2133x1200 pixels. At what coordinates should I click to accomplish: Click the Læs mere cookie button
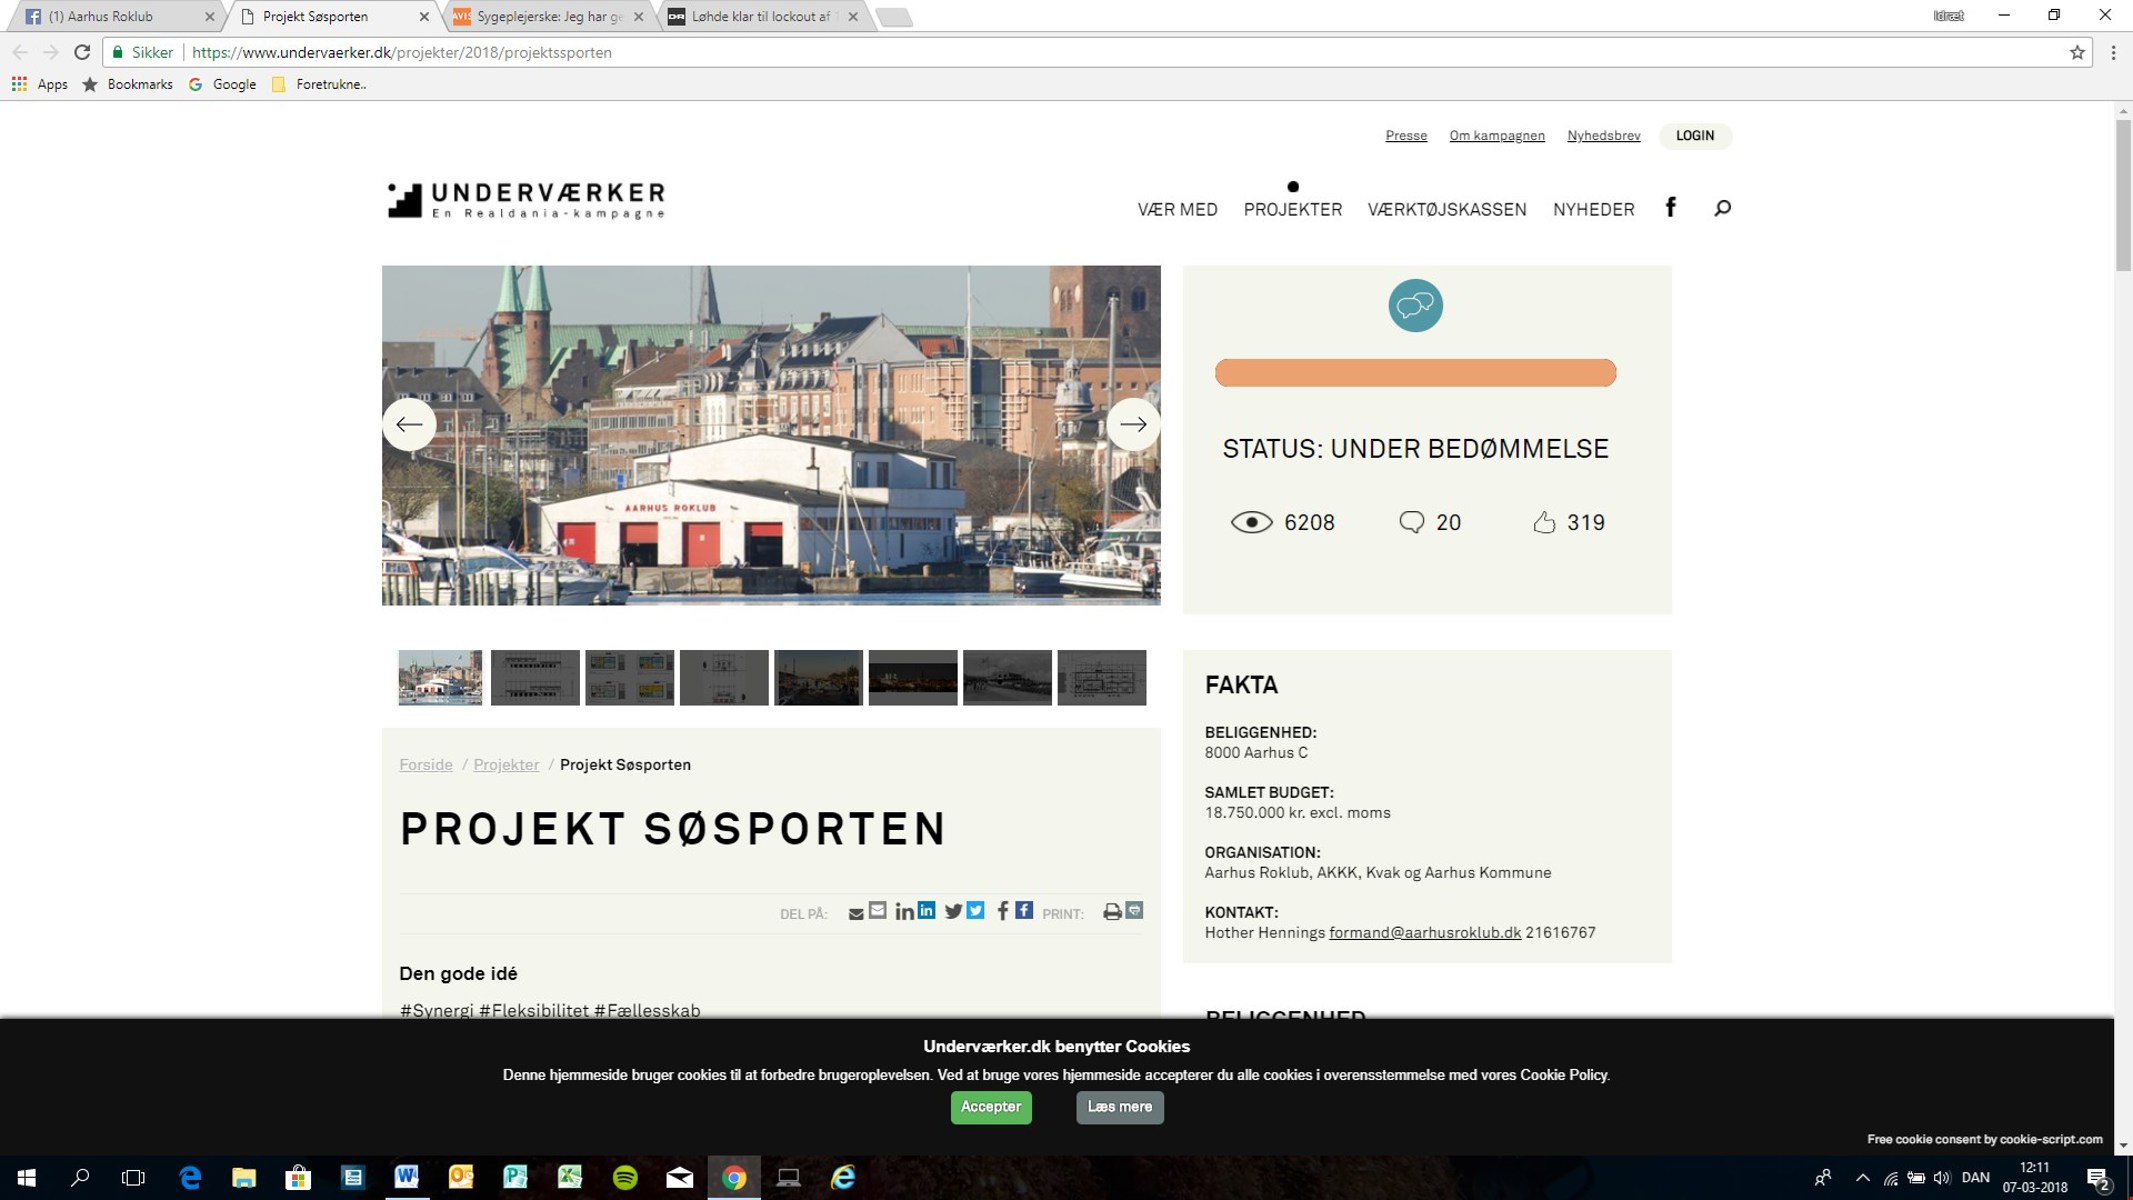(x=1120, y=1107)
